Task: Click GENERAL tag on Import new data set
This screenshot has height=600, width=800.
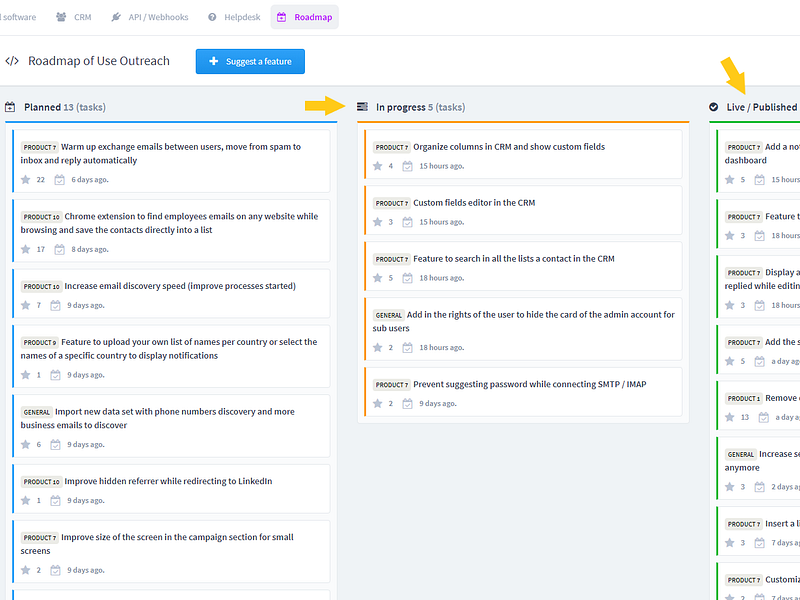Action: click(x=36, y=412)
